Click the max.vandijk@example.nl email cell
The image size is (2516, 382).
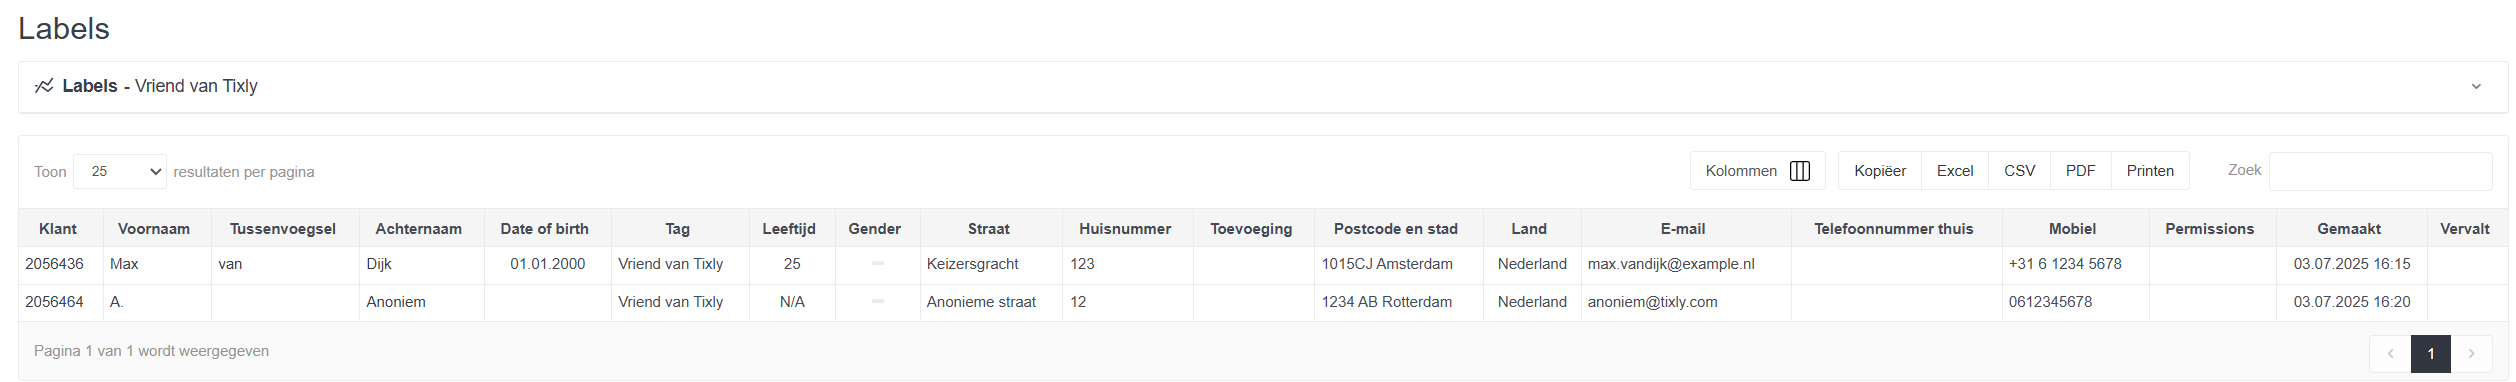pos(1671,264)
